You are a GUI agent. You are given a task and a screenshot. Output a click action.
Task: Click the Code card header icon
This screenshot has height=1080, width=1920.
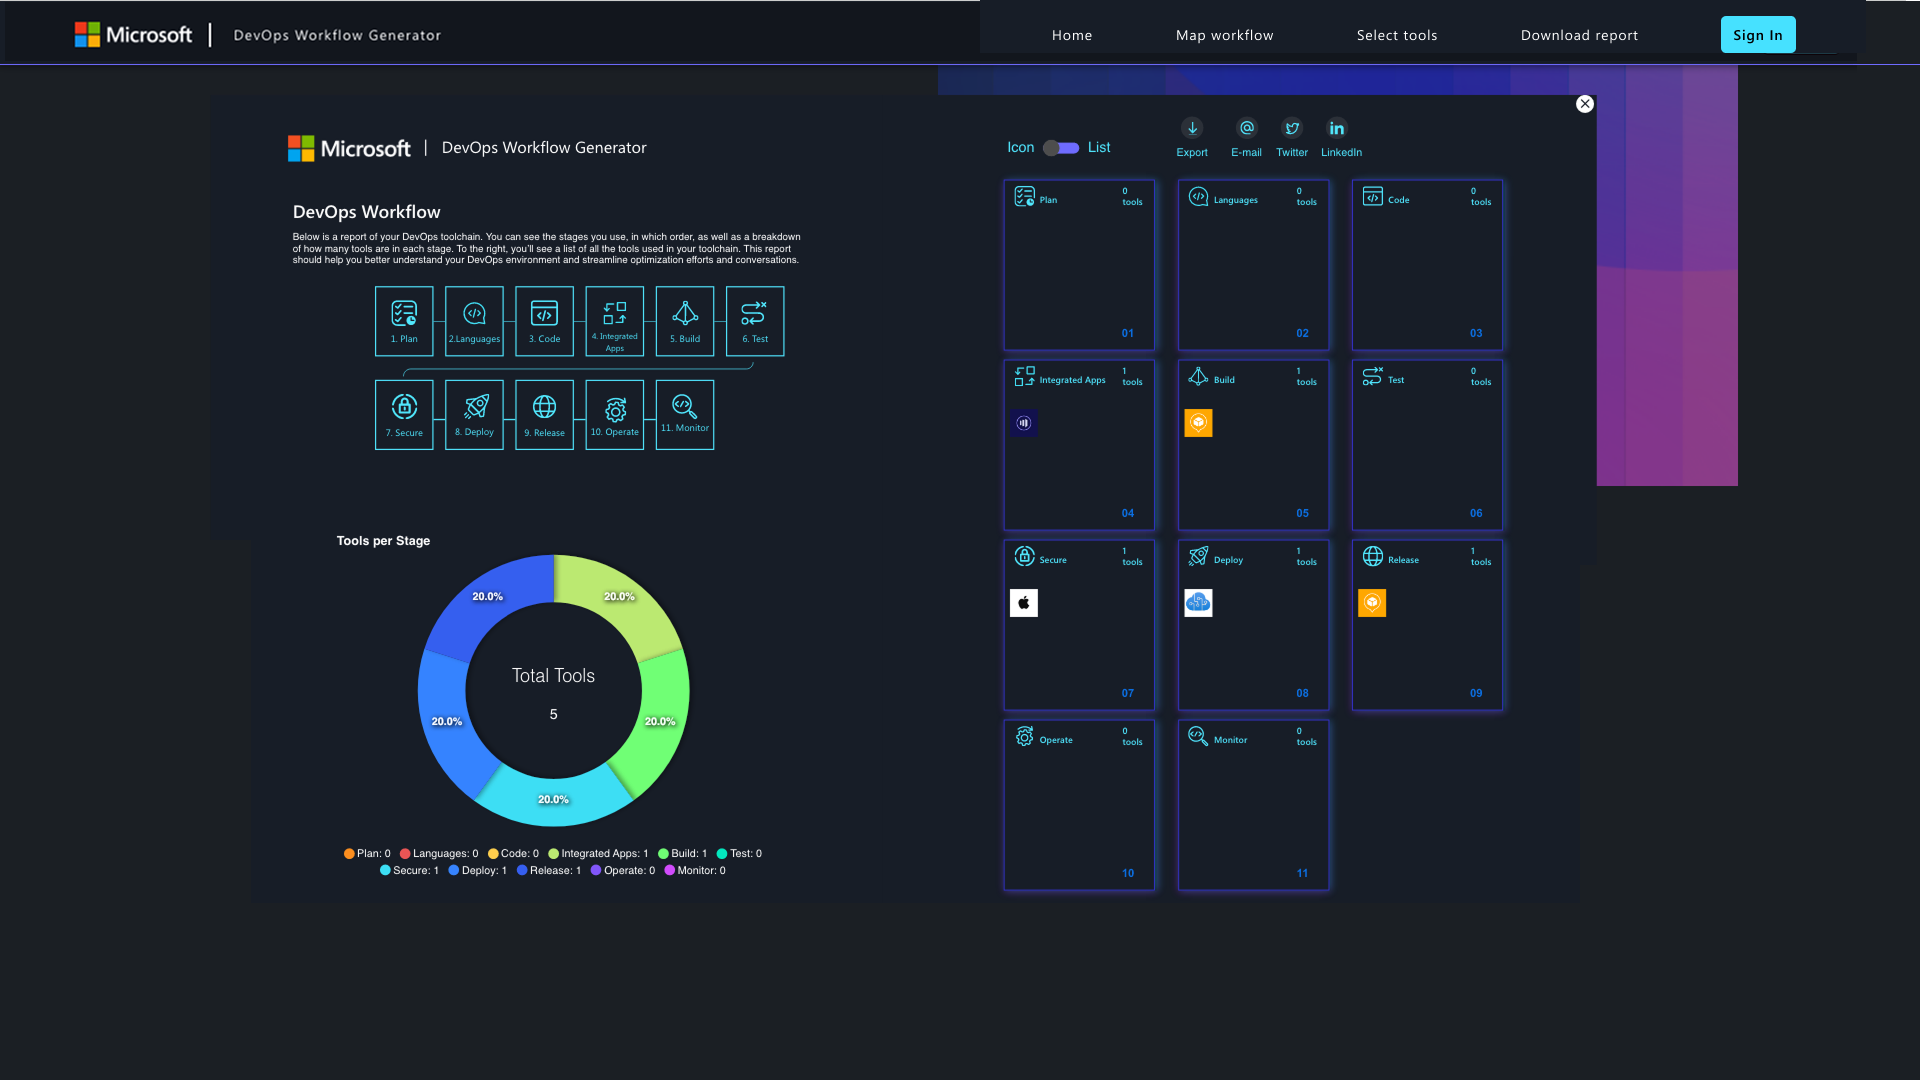pos(1373,196)
